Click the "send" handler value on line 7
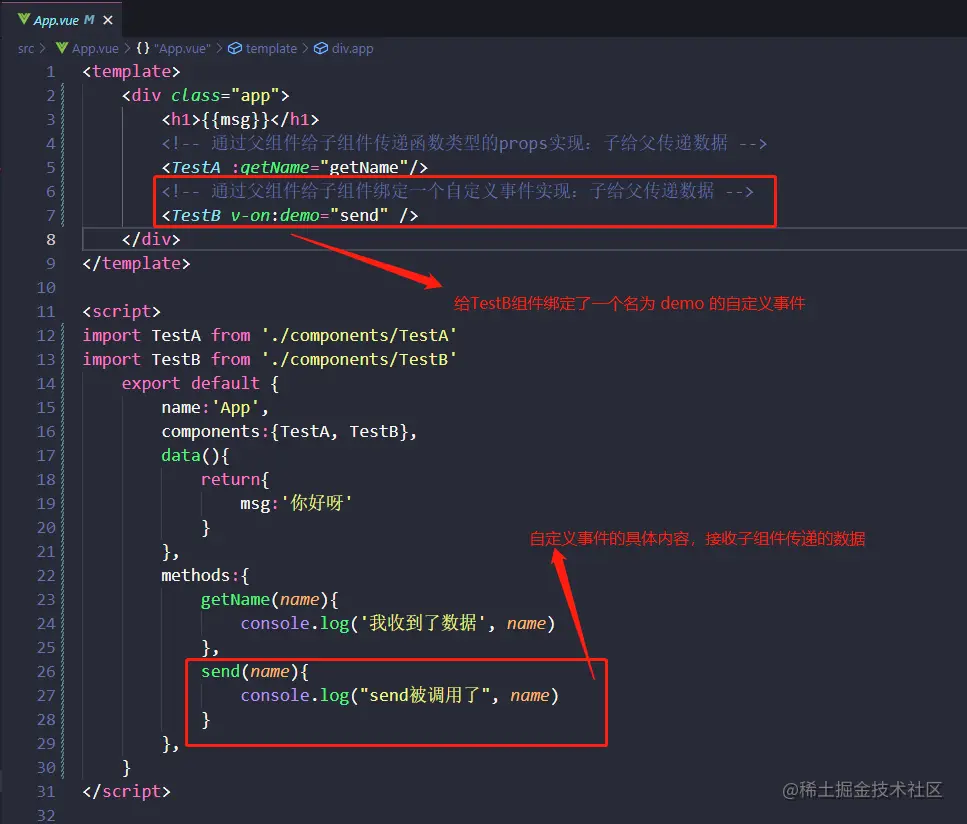The width and height of the screenshot is (967, 824). (x=359, y=215)
